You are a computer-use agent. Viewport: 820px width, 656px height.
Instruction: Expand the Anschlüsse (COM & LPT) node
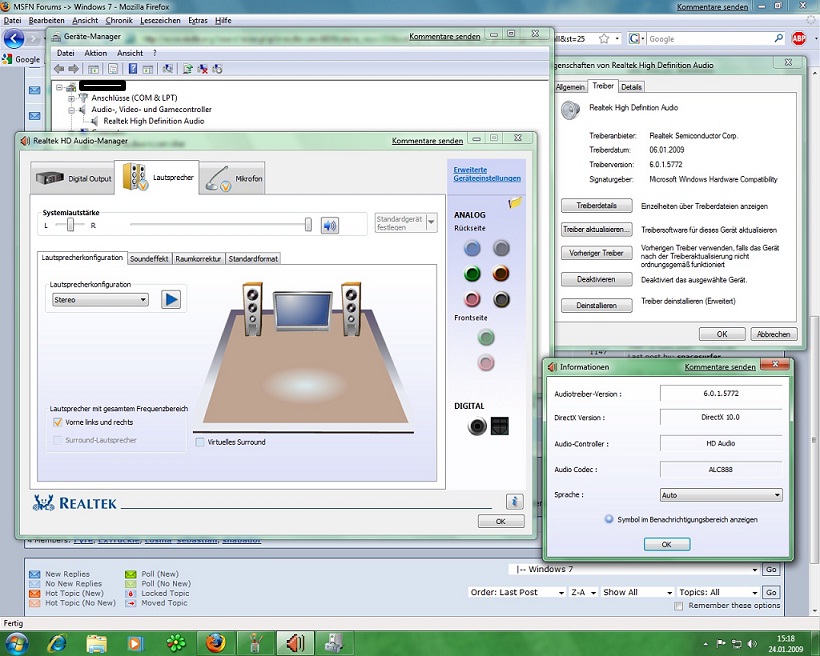point(72,98)
